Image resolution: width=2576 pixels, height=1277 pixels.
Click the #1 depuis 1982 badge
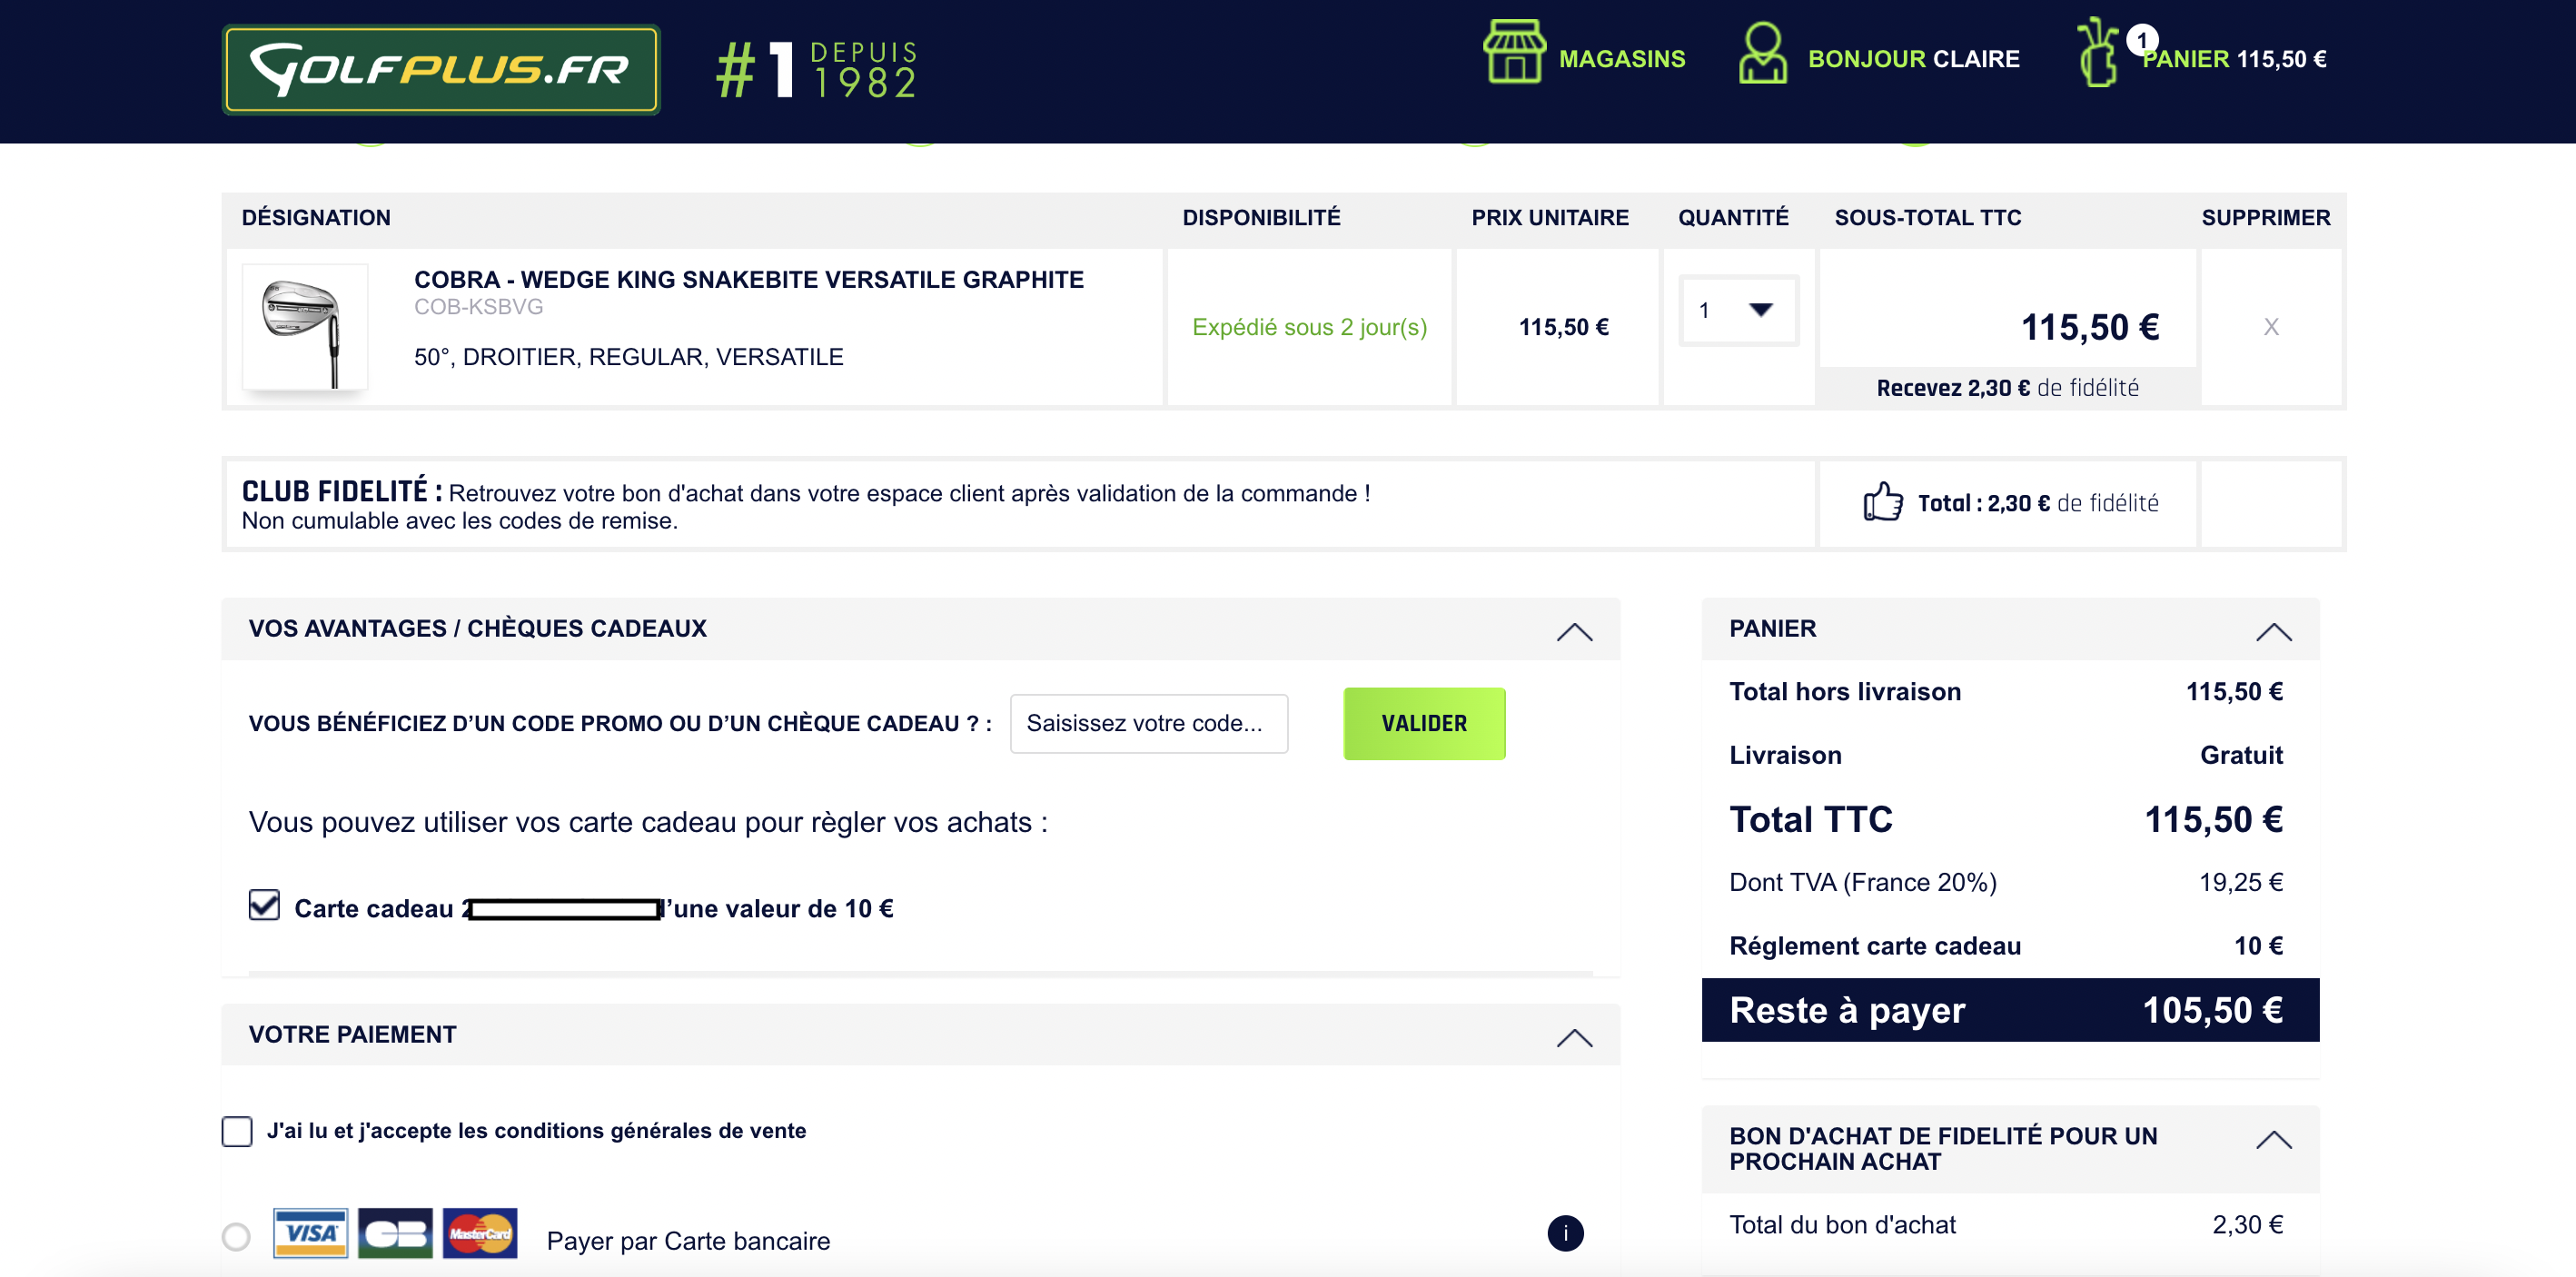[x=816, y=69]
